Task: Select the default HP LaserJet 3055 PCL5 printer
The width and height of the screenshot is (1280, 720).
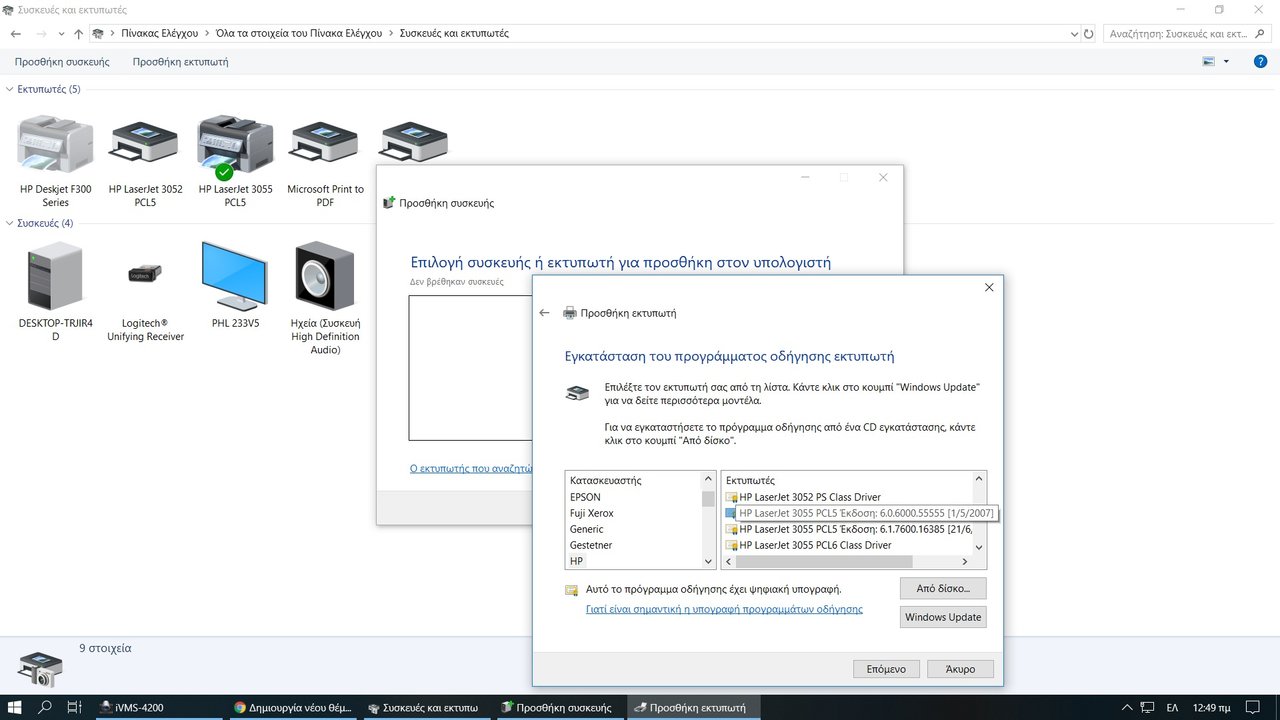Action: [235, 160]
